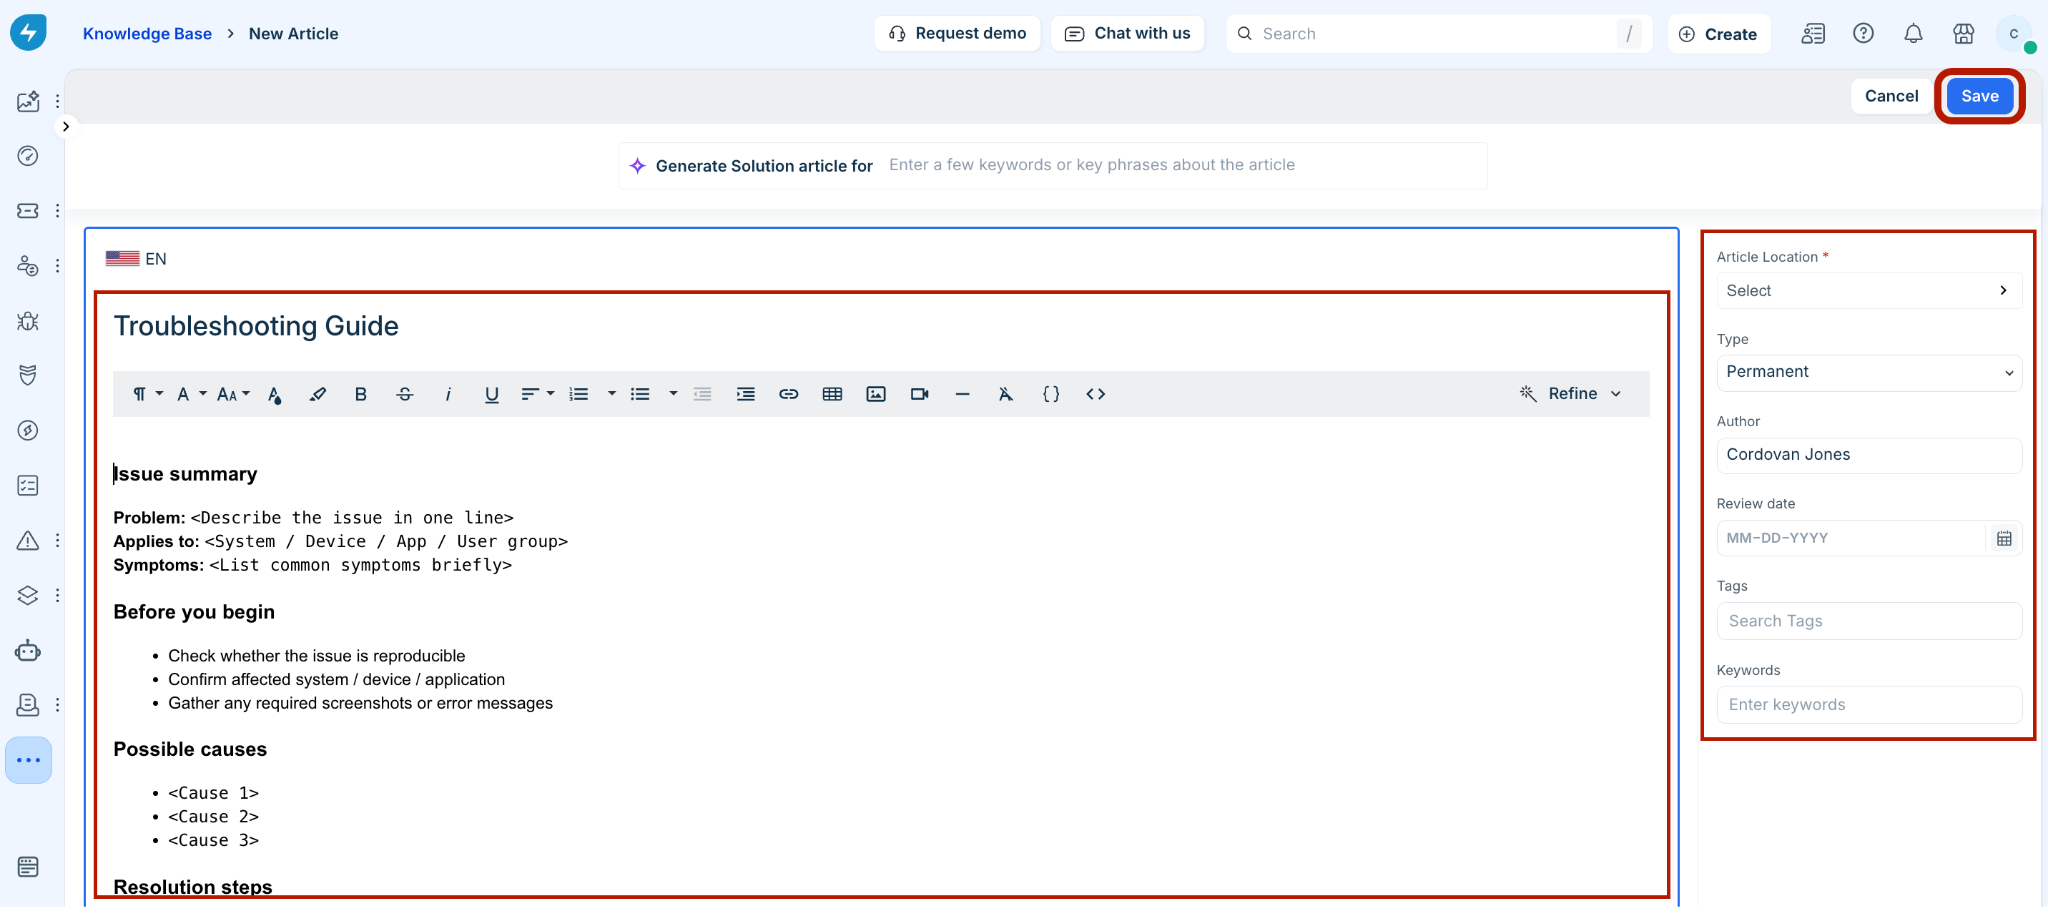Click the Search Tags field
Screen dimensions: 2048x907
click(1869, 621)
